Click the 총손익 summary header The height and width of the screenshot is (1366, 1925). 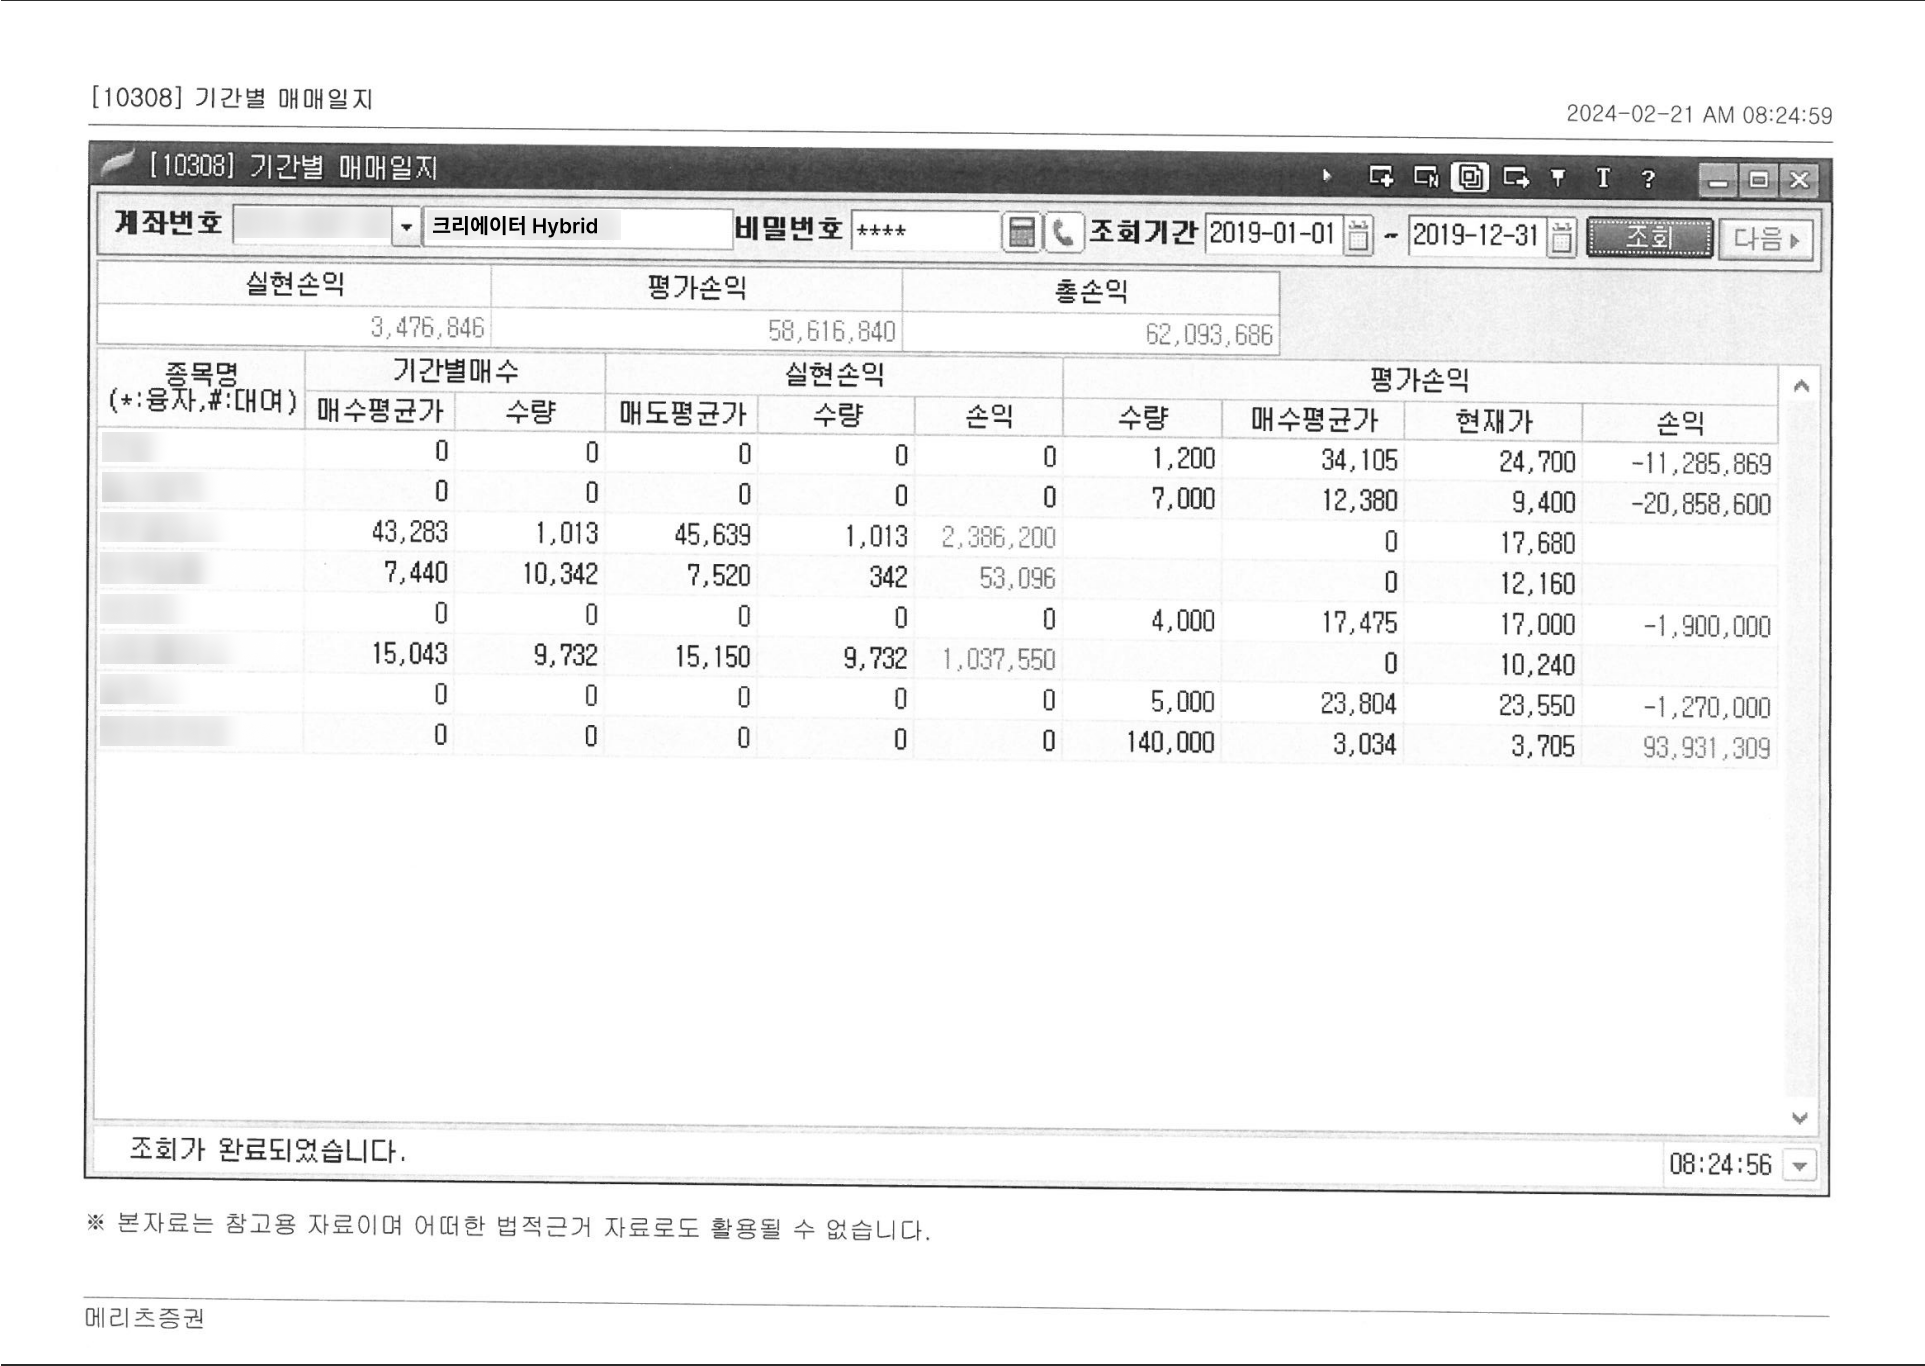click(x=1091, y=292)
